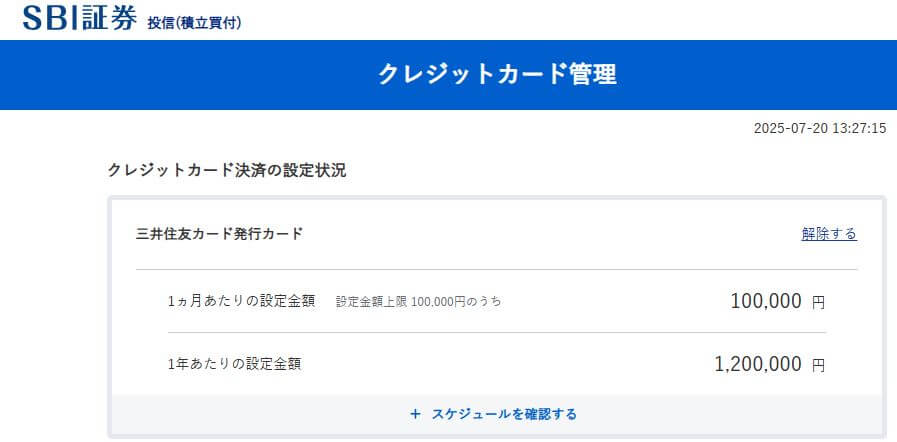Click the timestamp 2025-07-20 13:27:15

point(820,128)
